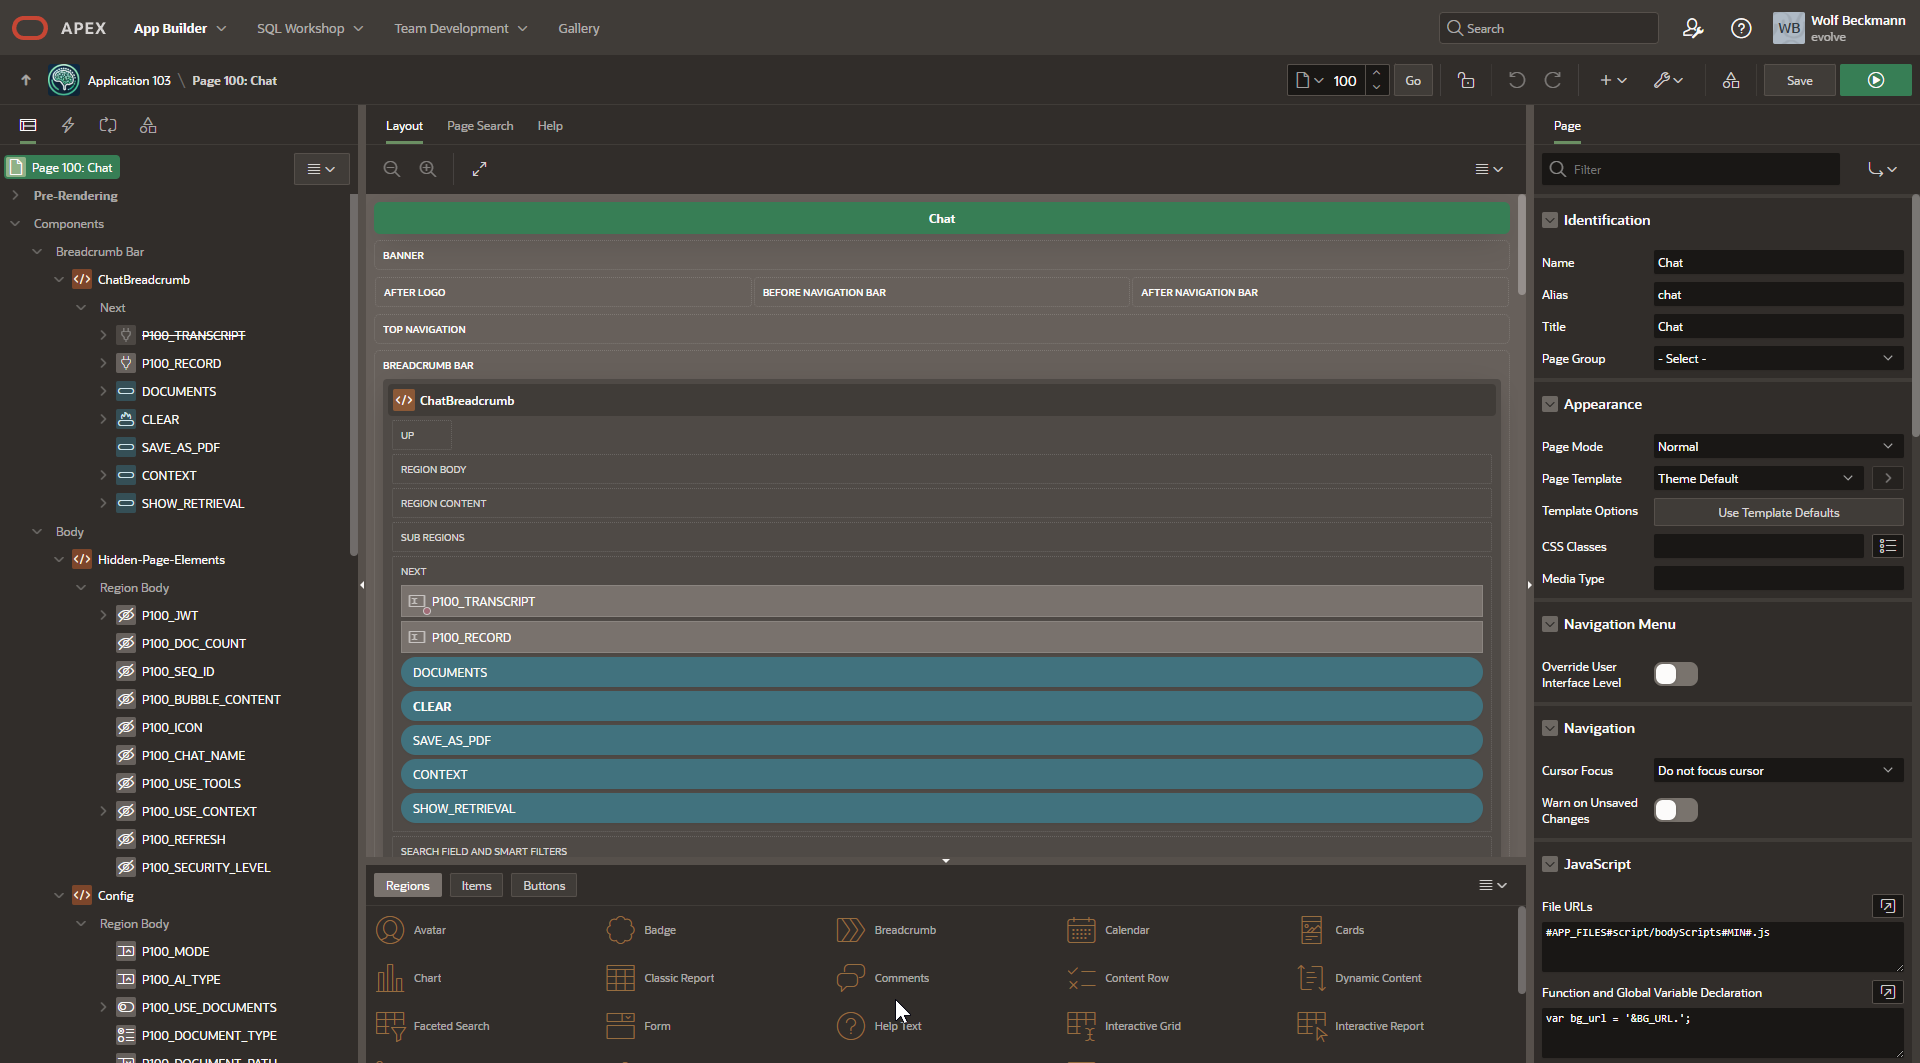Switch to the Page Search tab

coord(480,126)
